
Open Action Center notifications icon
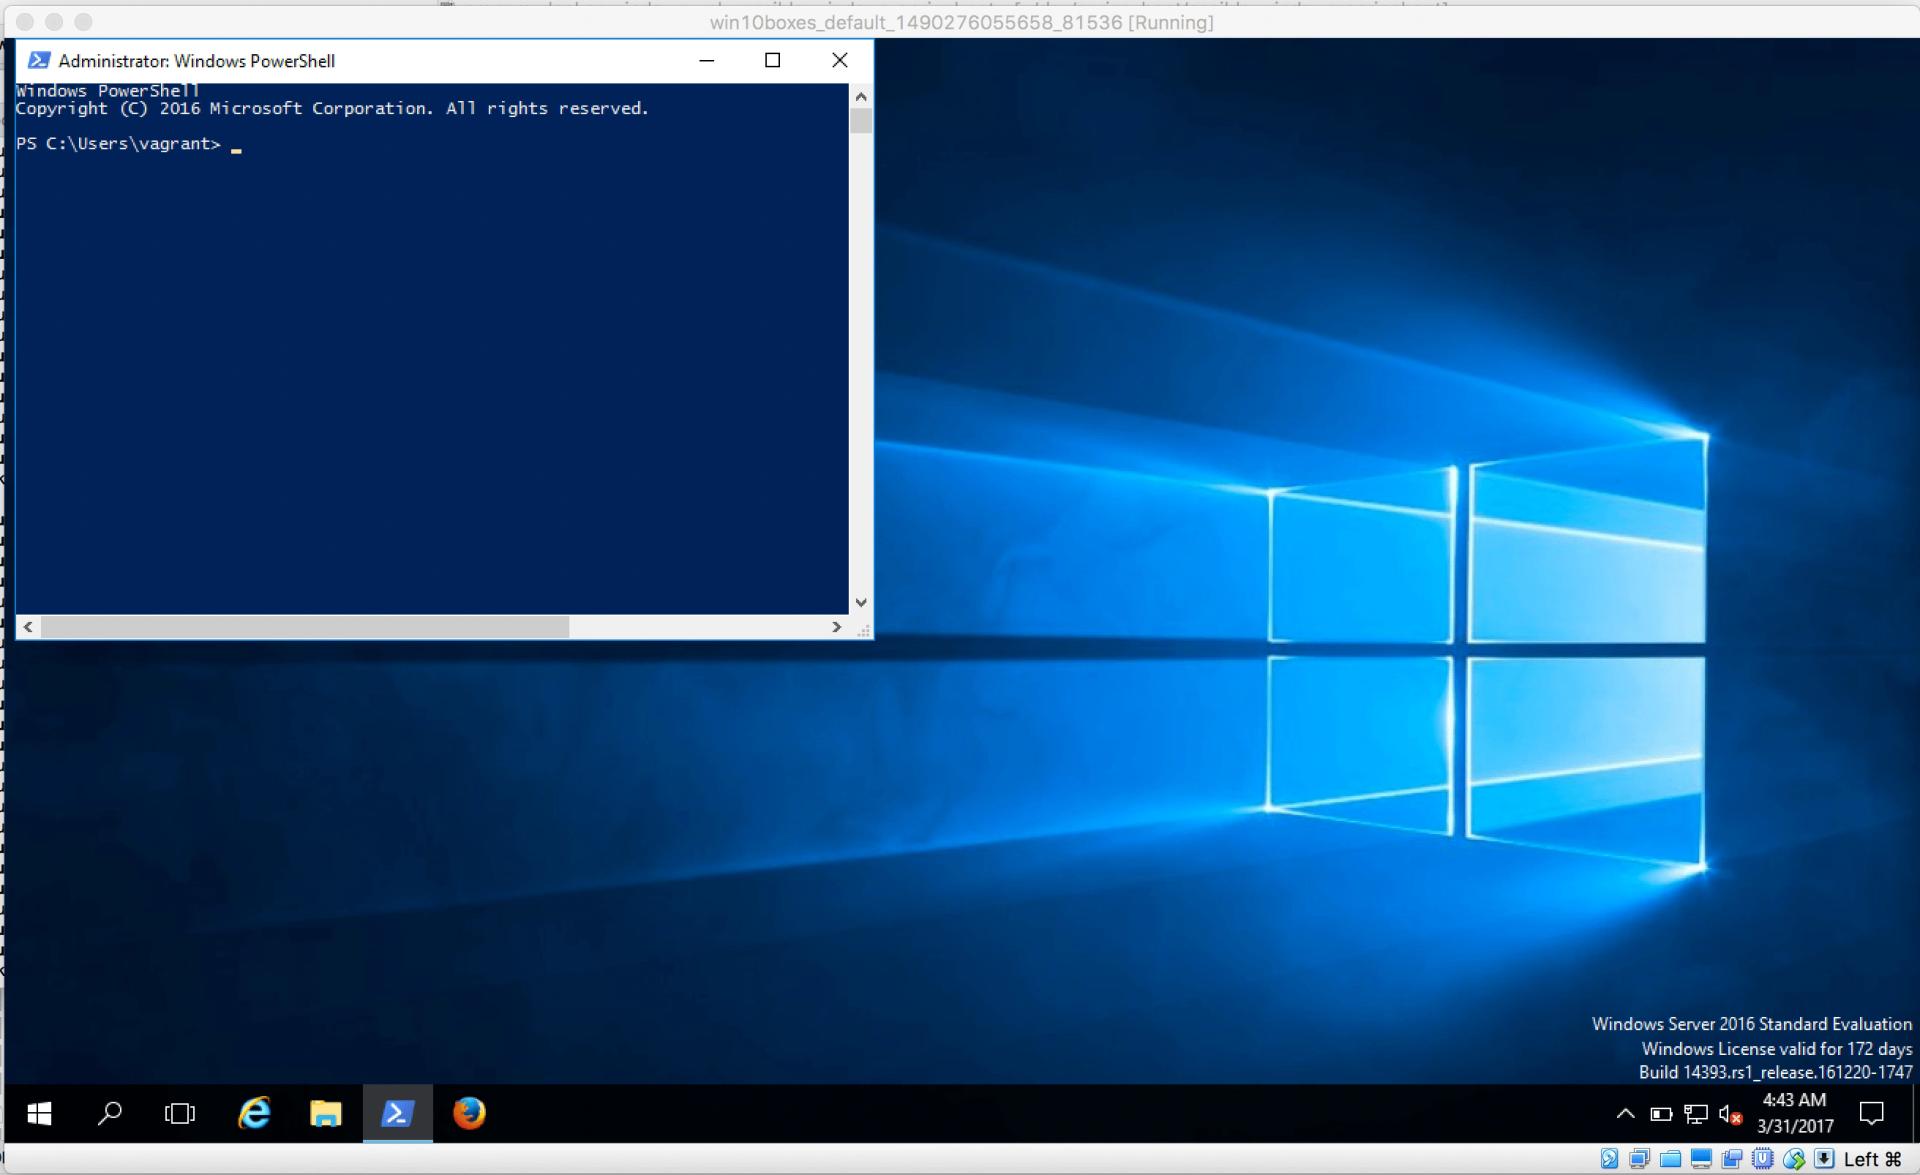coord(1871,1113)
